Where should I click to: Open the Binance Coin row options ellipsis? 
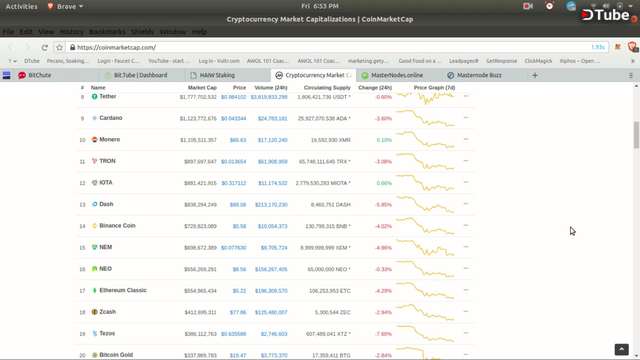466,225
